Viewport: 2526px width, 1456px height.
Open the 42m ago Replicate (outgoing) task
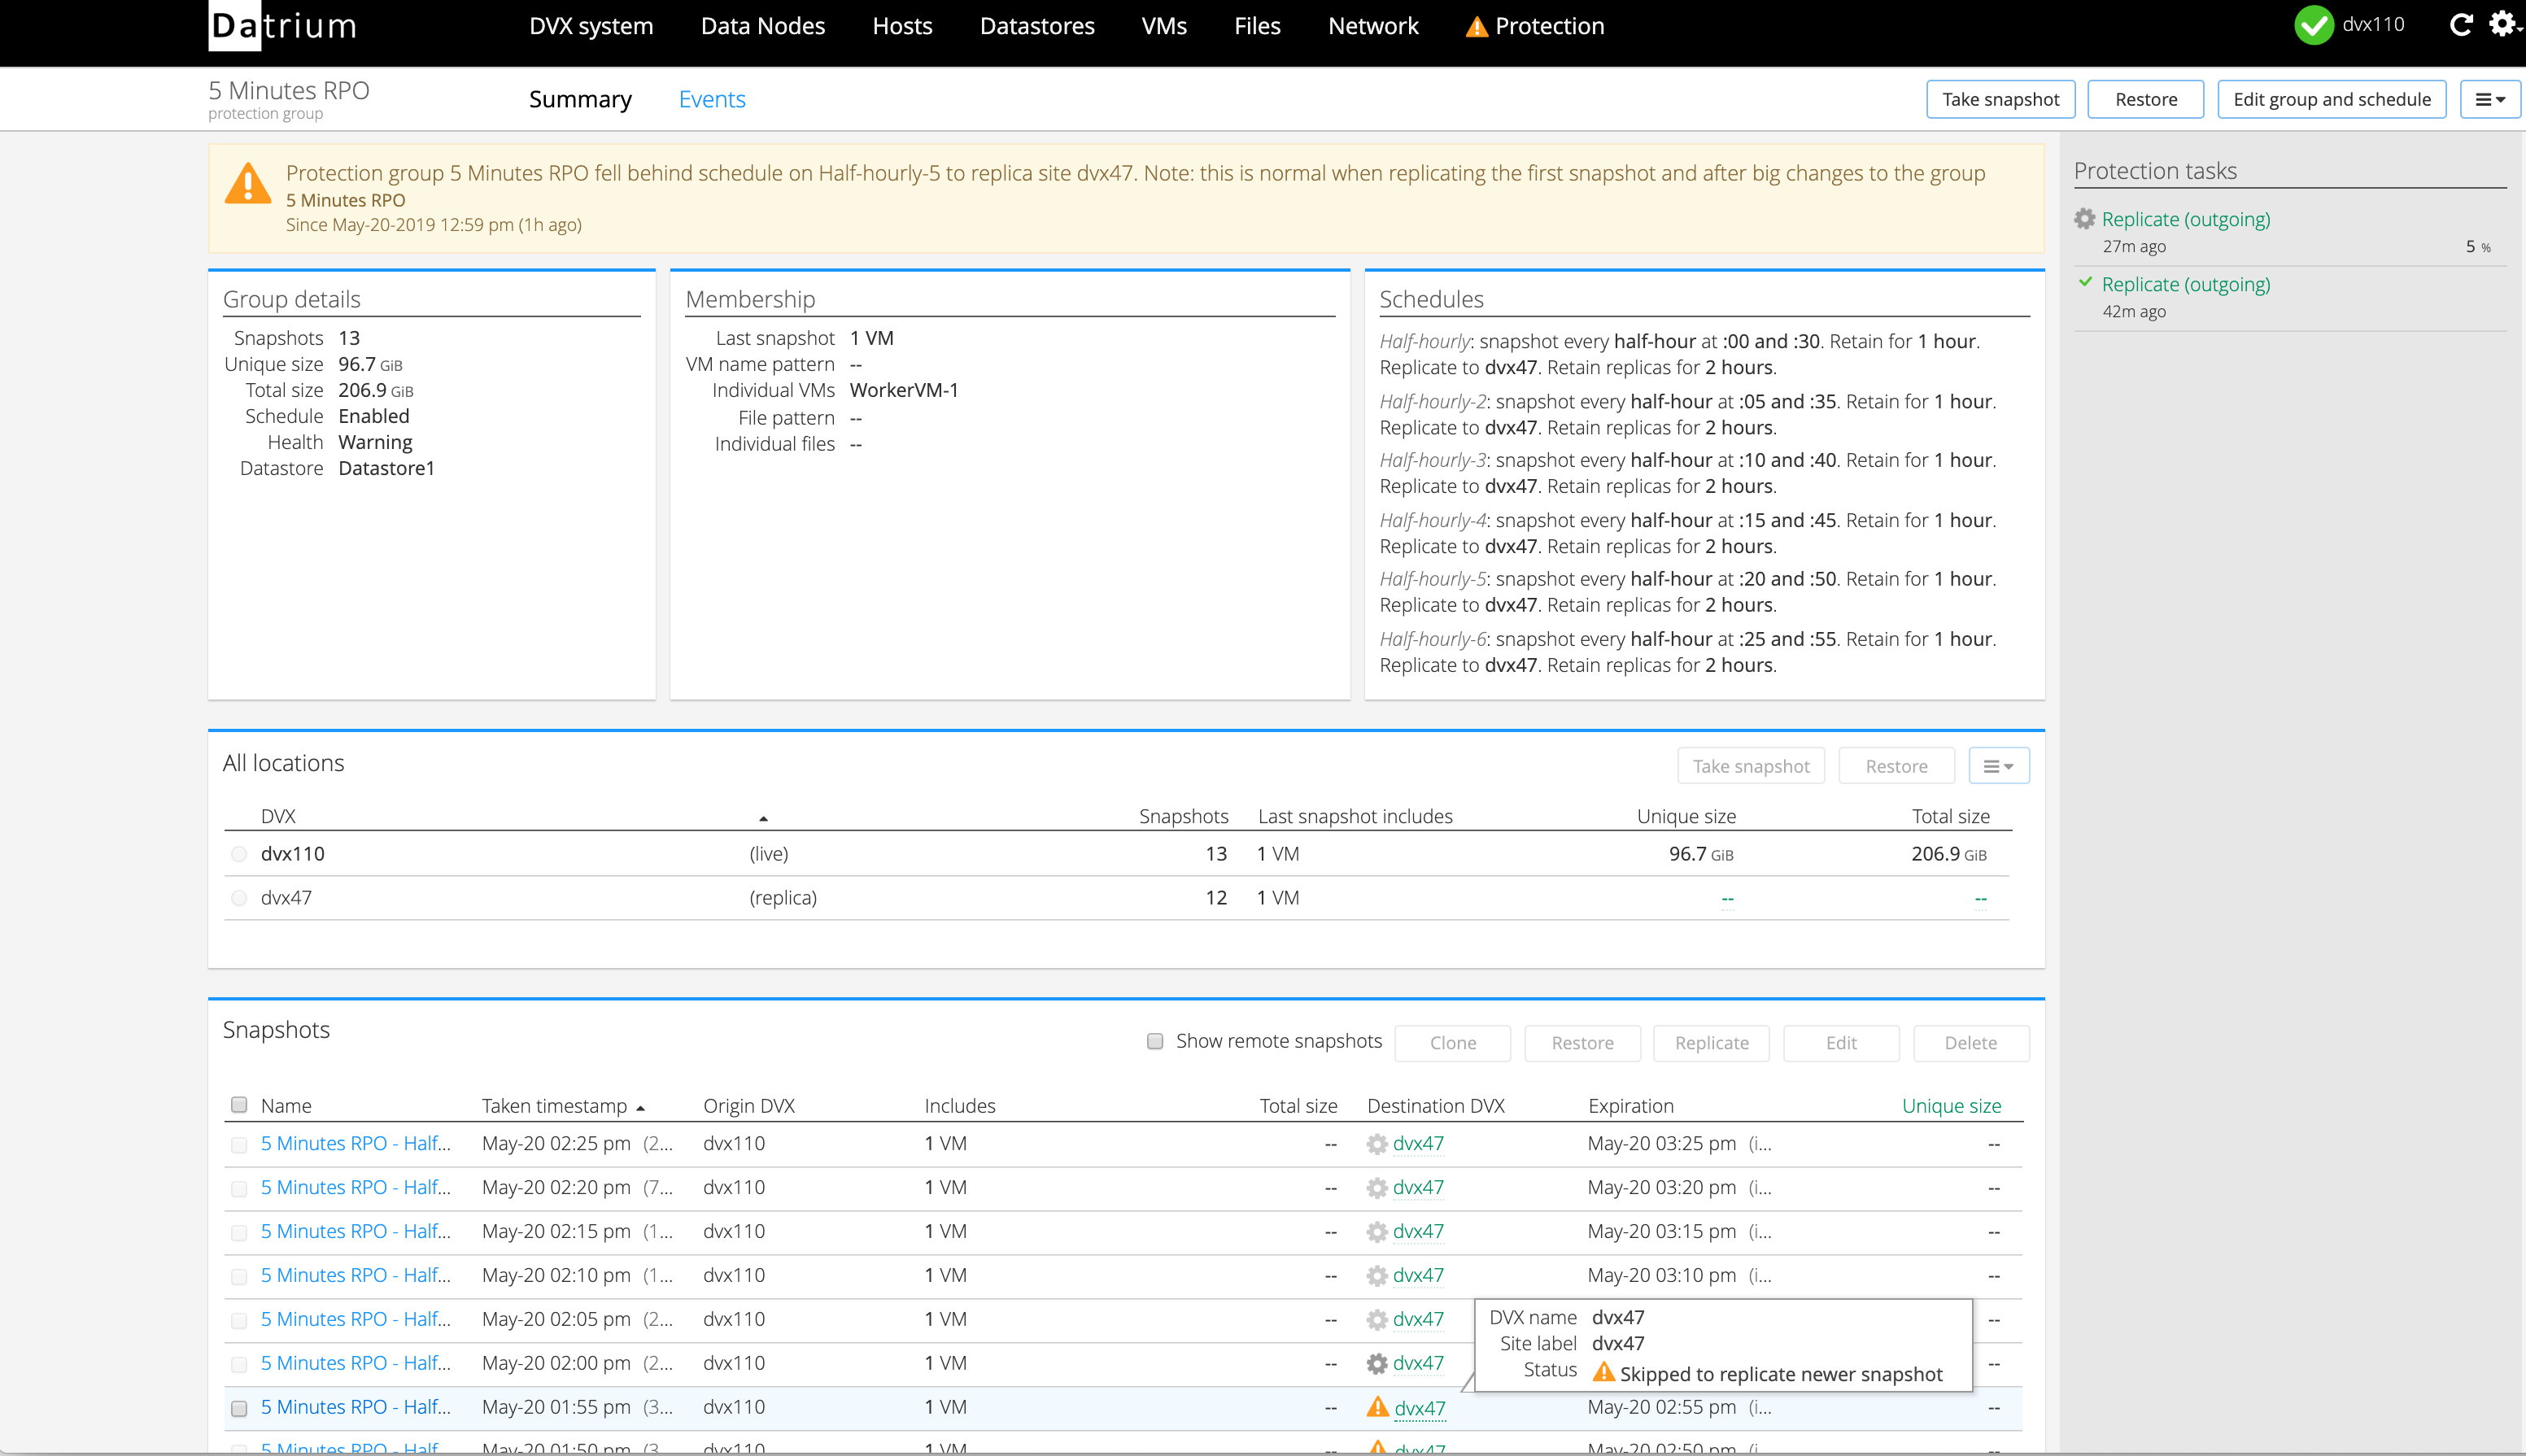[x=2186, y=284]
